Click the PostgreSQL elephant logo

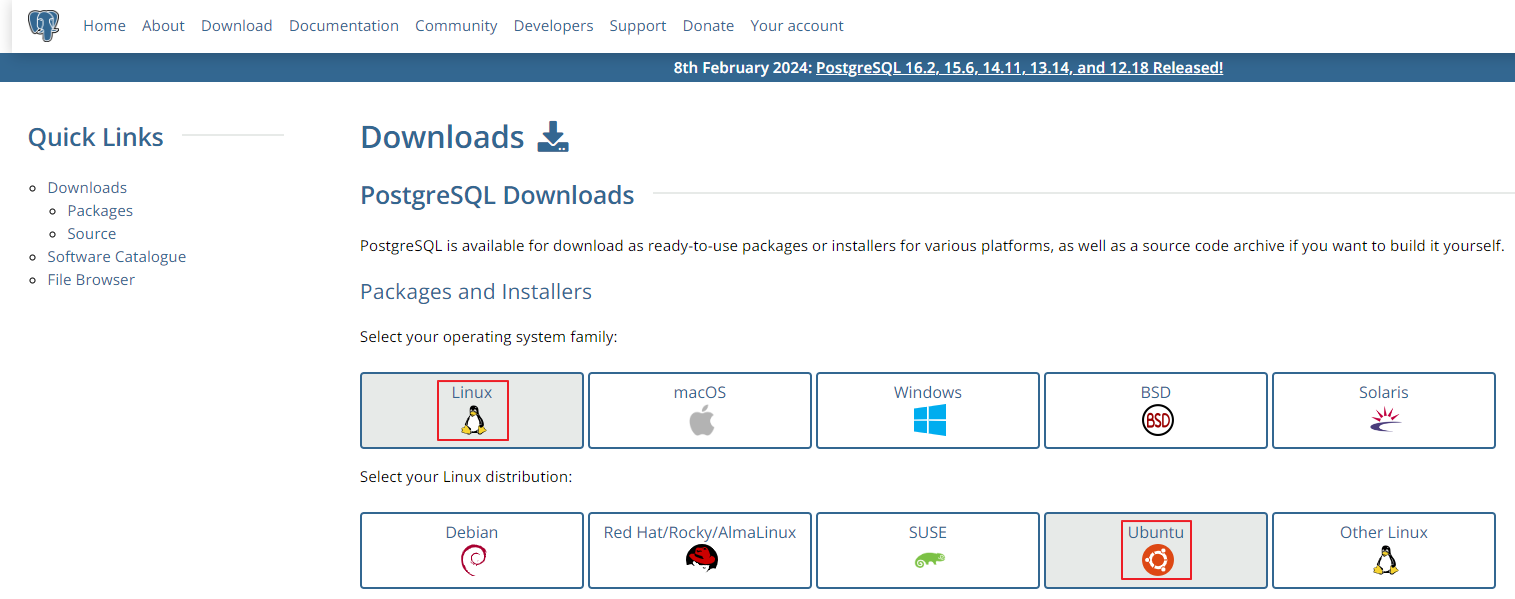[x=43, y=25]
